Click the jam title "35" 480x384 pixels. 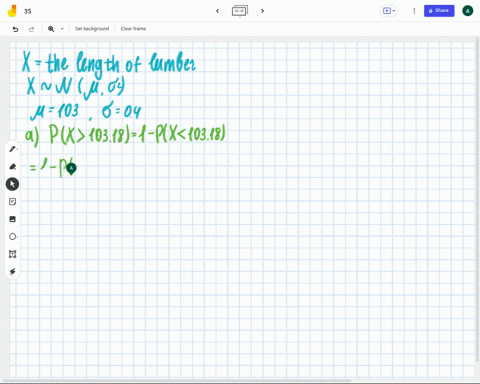point(28,11)
